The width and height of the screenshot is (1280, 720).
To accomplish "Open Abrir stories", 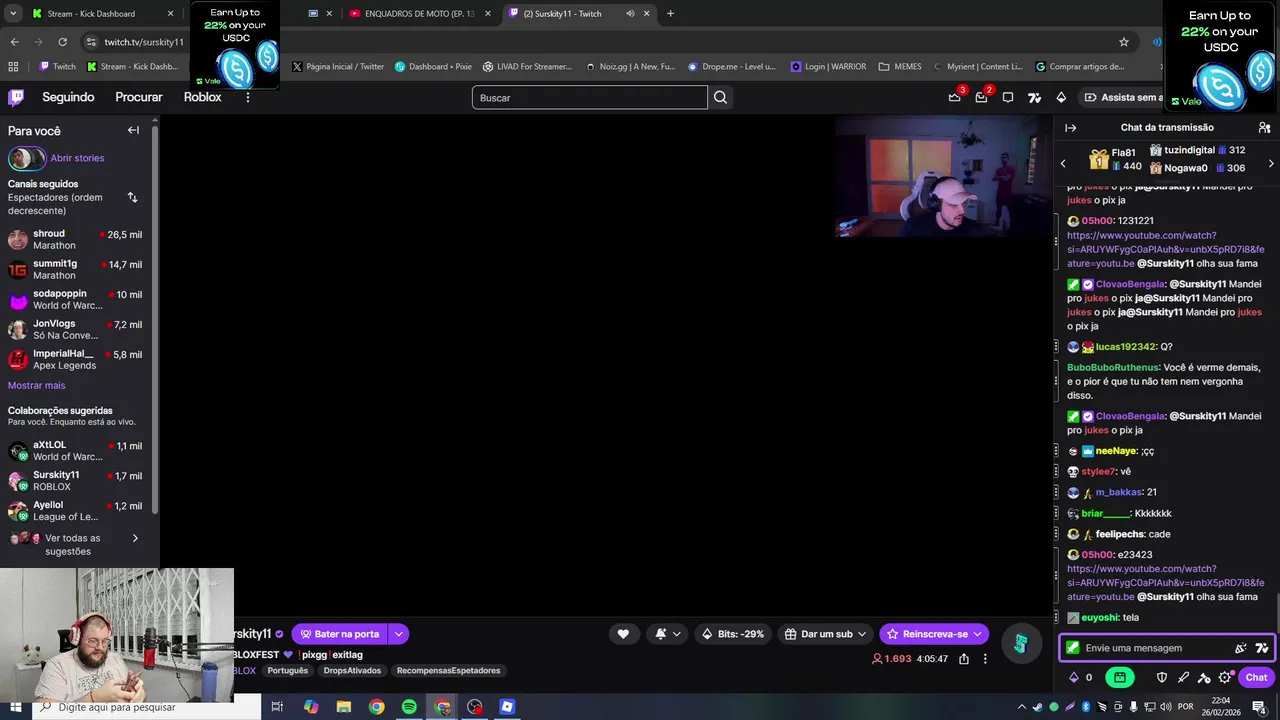I will 77,158.
